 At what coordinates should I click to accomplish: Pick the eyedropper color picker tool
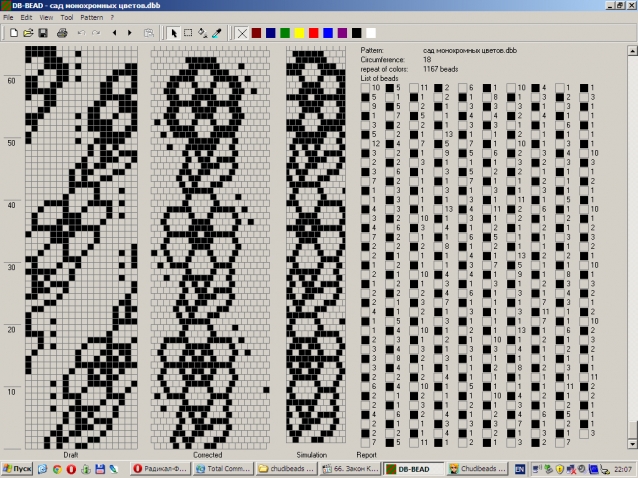point(216,33)
